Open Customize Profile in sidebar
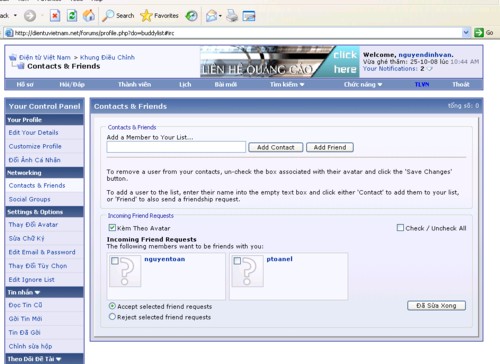Viewport: 500px width, 364px height. click(x=35, y=146)
